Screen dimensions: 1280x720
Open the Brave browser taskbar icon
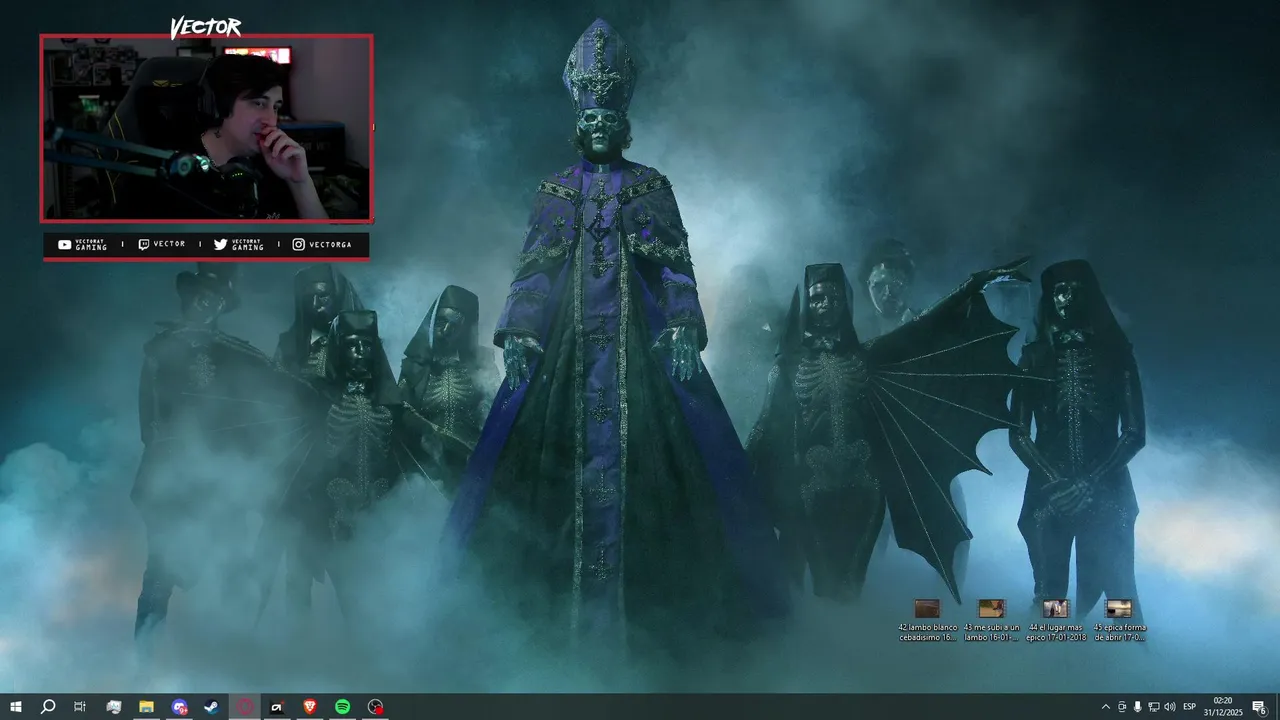(x=310, y=707)
